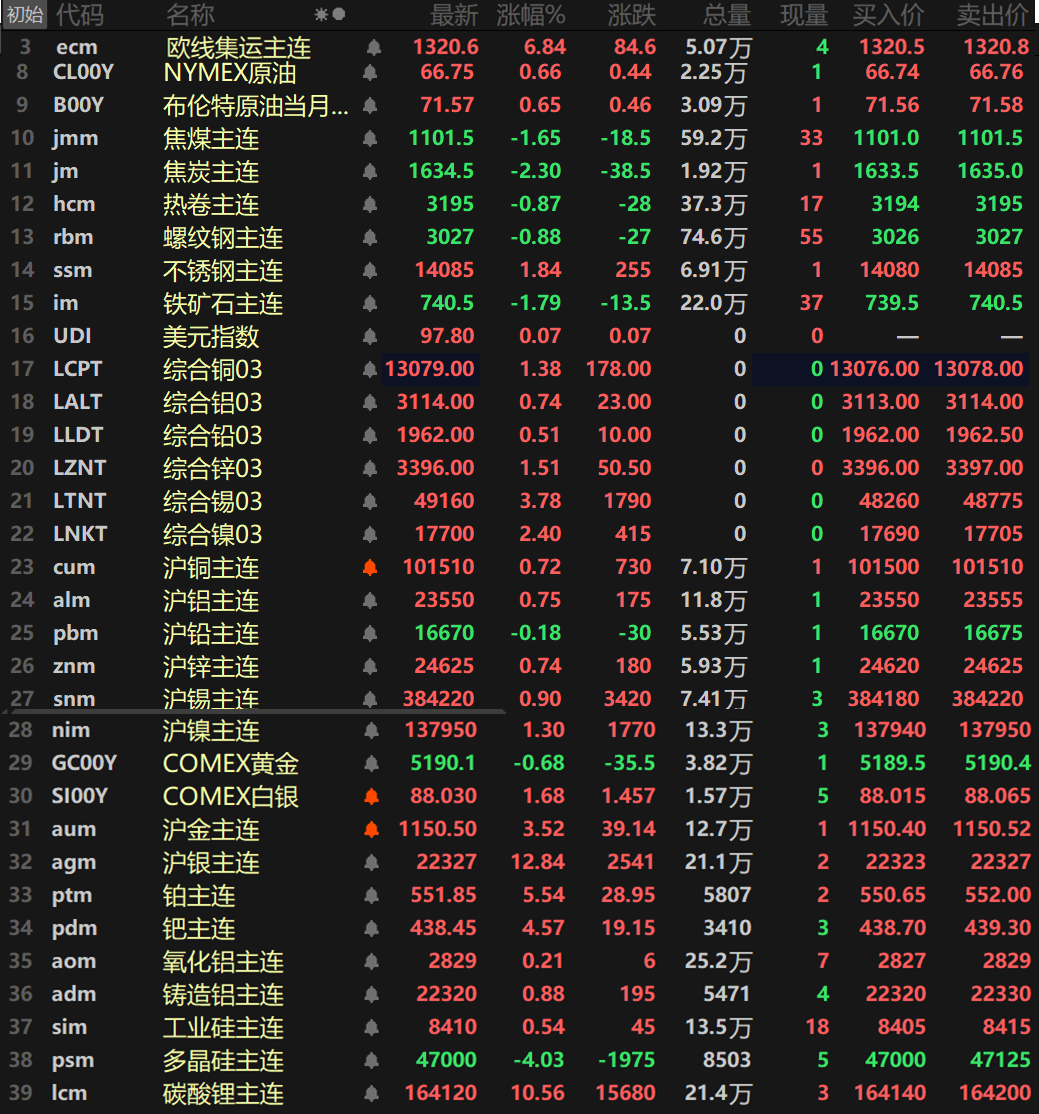
Task: Select the 布伦特原油当月 row name
Action: pyautogui.click(x=256, y=106)
